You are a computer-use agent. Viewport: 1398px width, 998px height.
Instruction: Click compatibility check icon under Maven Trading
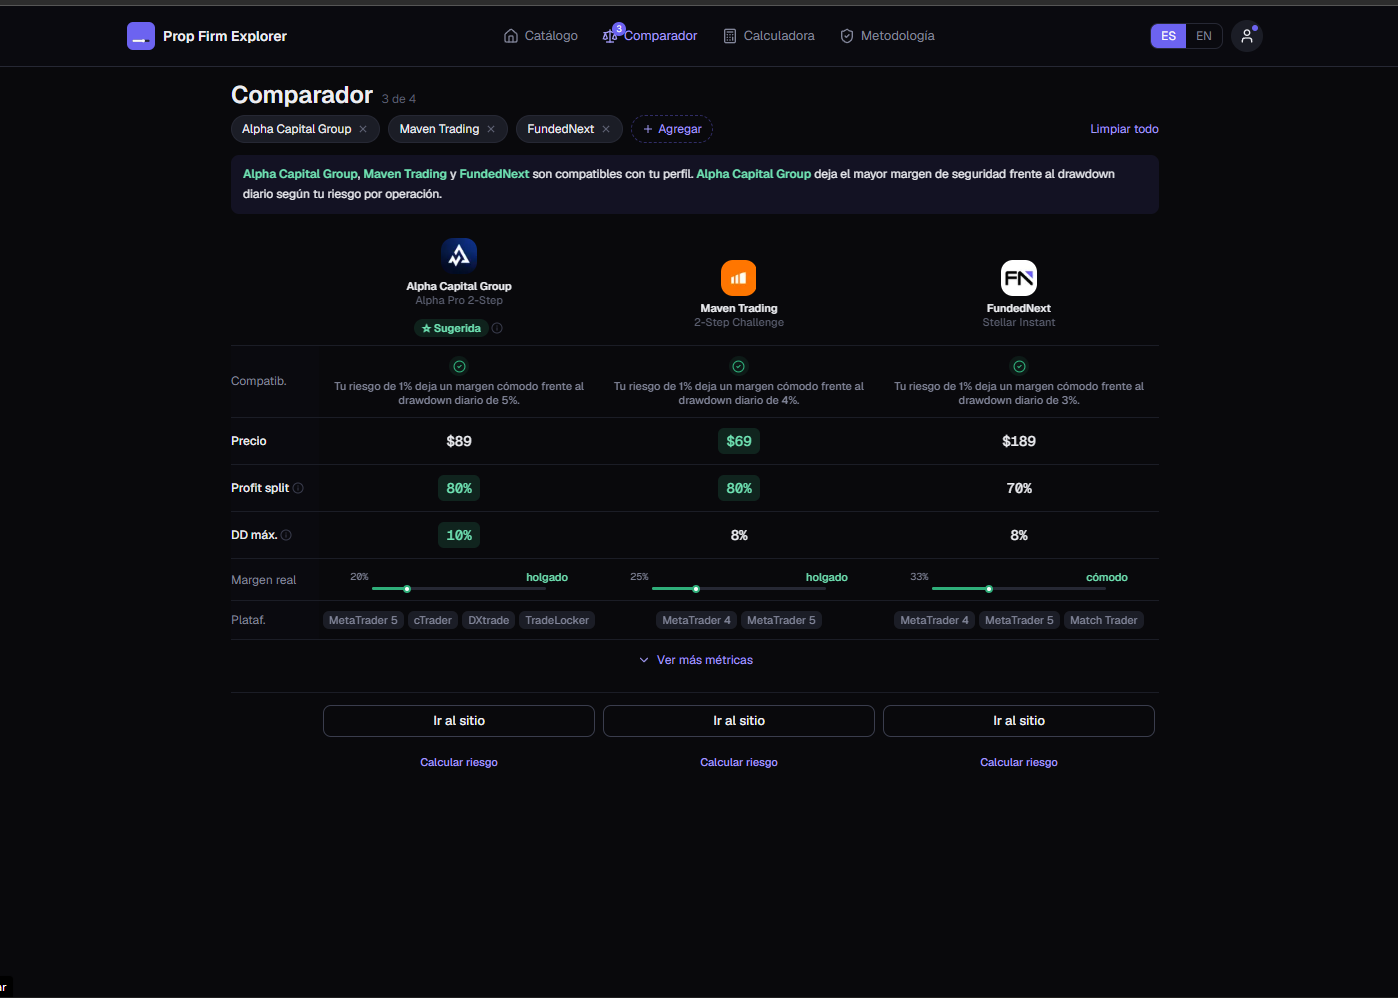pyautogui.click(x=739, y=367)
